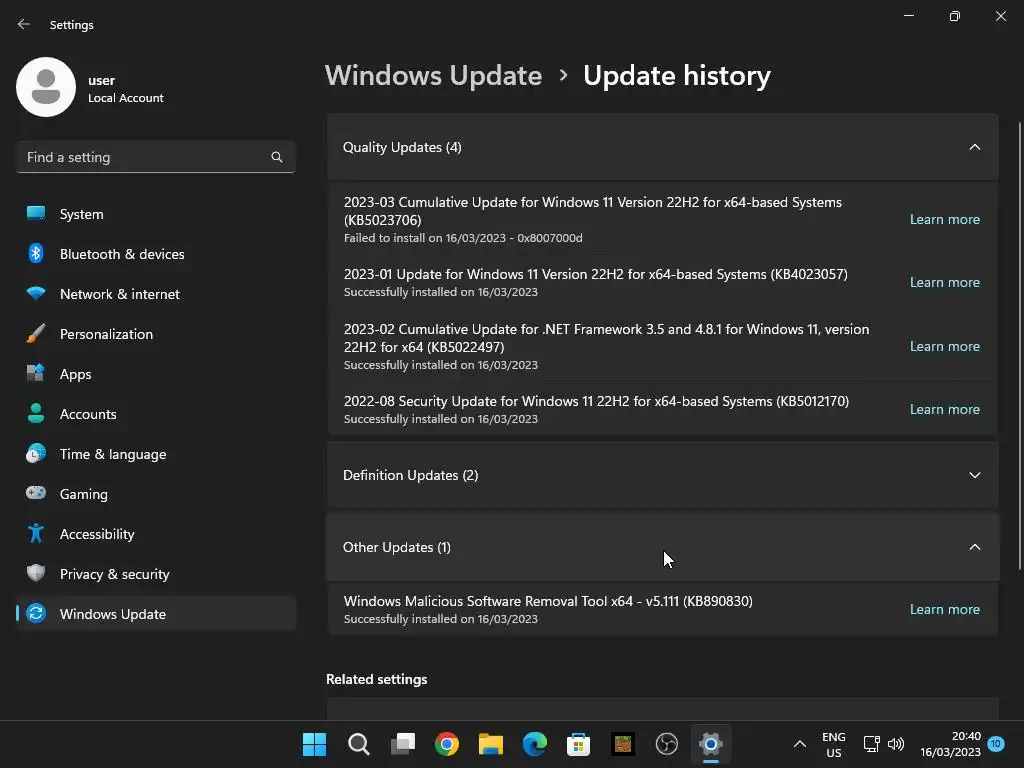The height and width of the screenshot is (768, 1024).
Task: Select Accounts in the sidebar
Action: (x=156, y=414)
